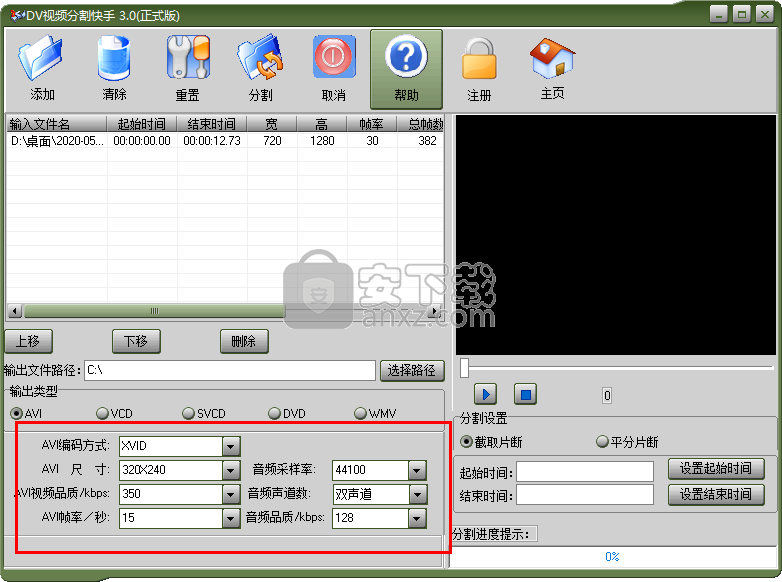Click the 下移 (Move down) button
Image resolution: width=782 pixels, height=582 pixels.
coord(136,342)
